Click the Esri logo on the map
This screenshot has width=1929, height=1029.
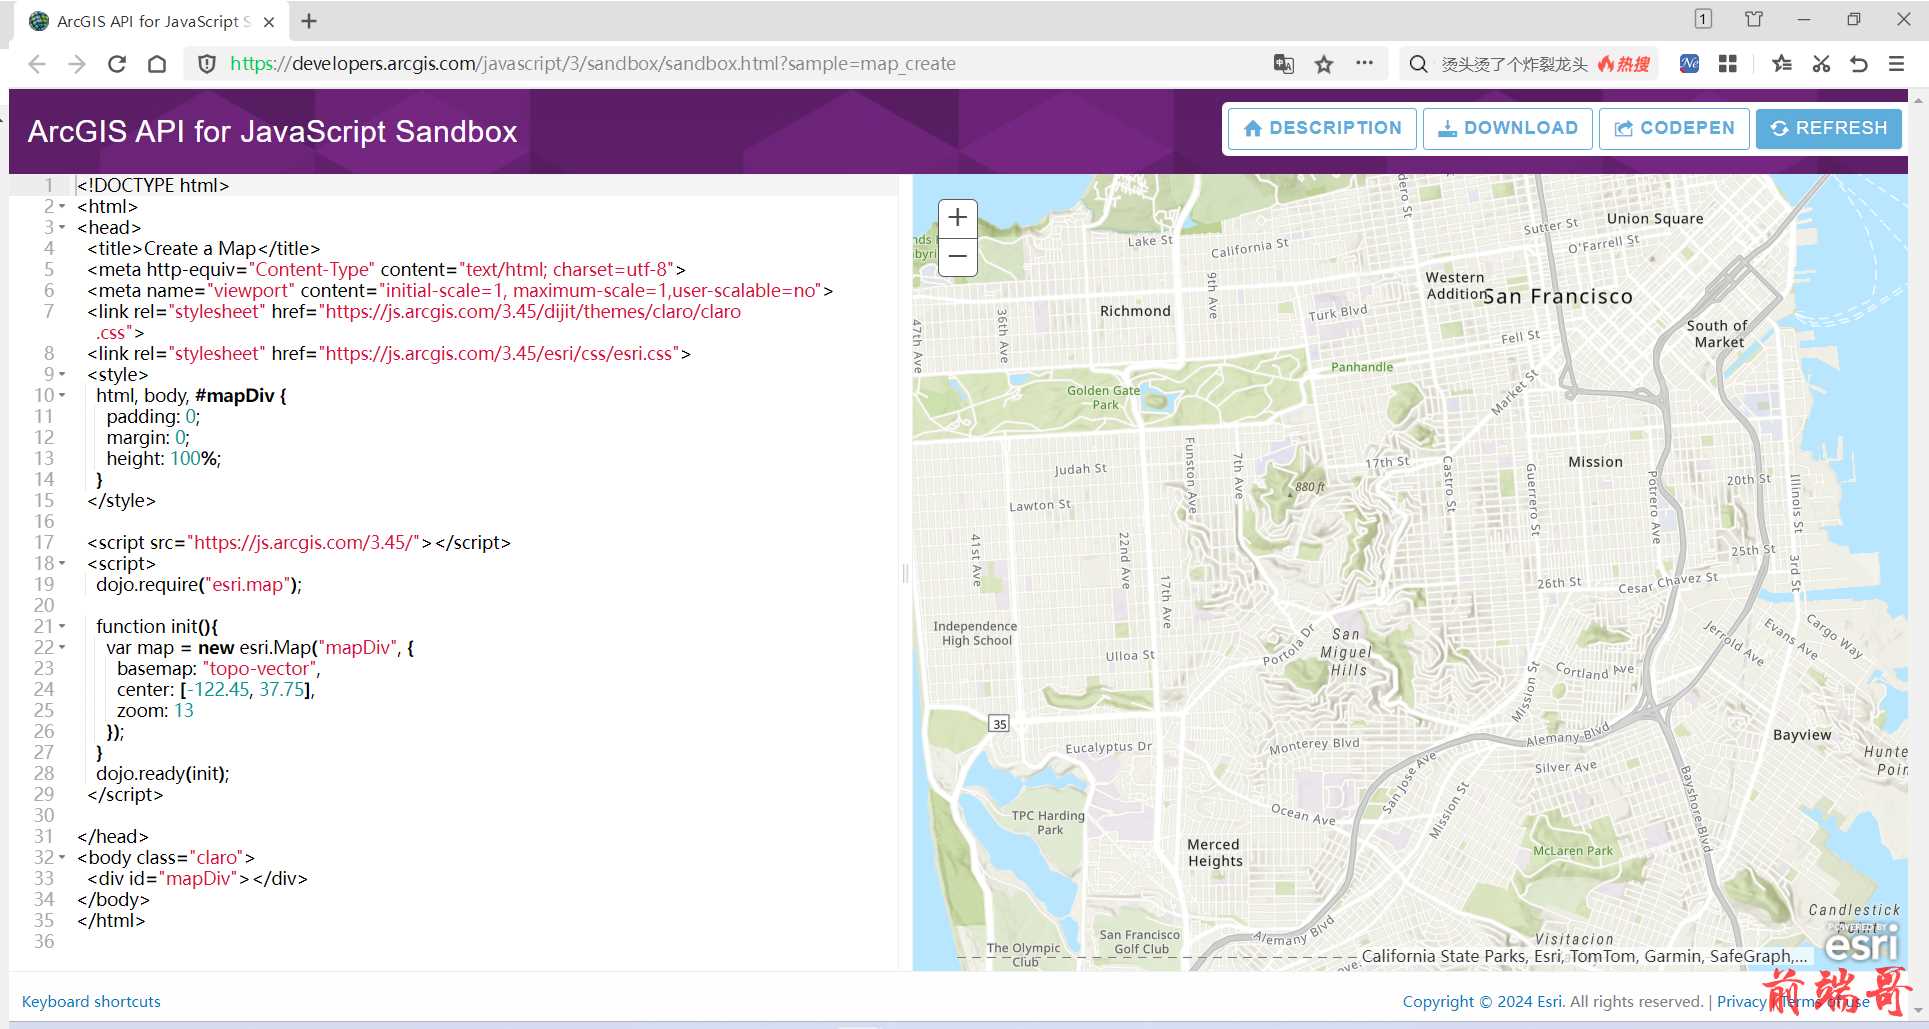(1861, 943)
